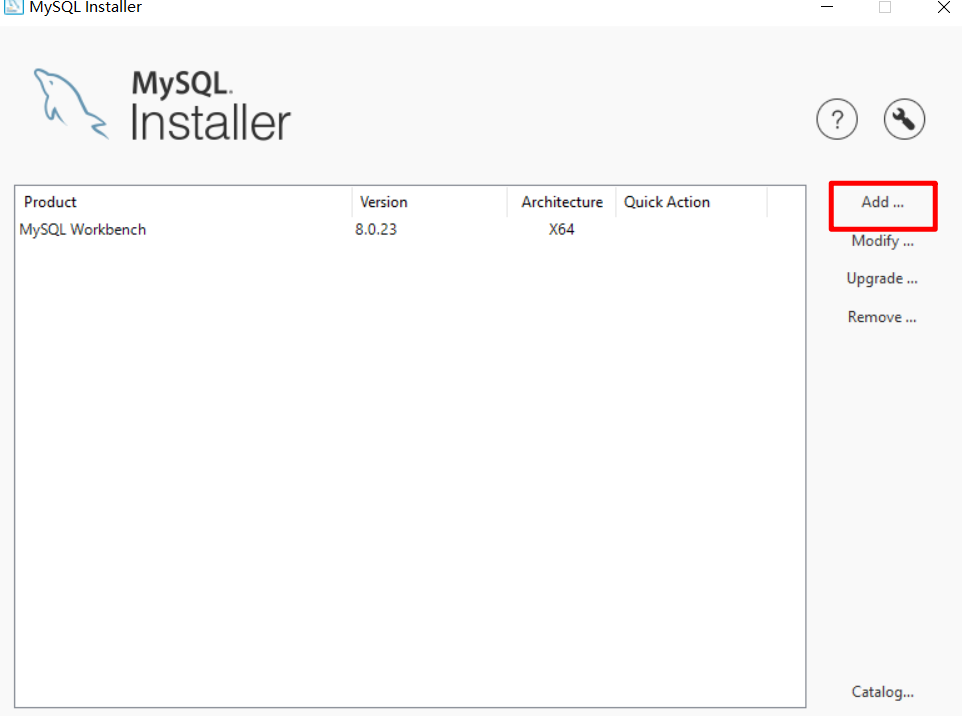
Task: Open the help question mark icon
Action: point(837,119)
